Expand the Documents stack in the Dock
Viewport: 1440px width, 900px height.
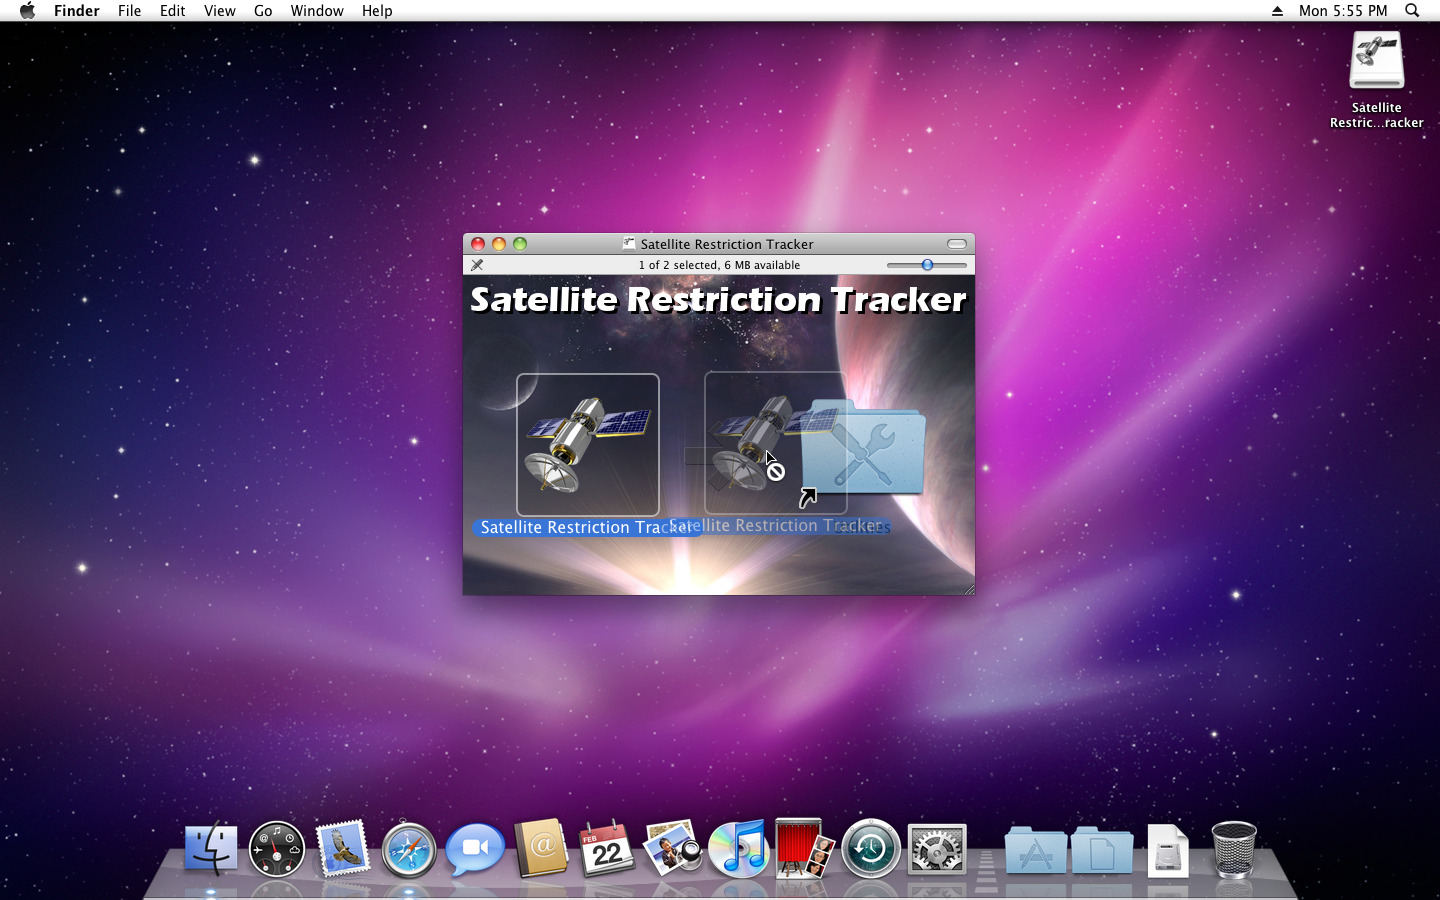click(1101, 851)
